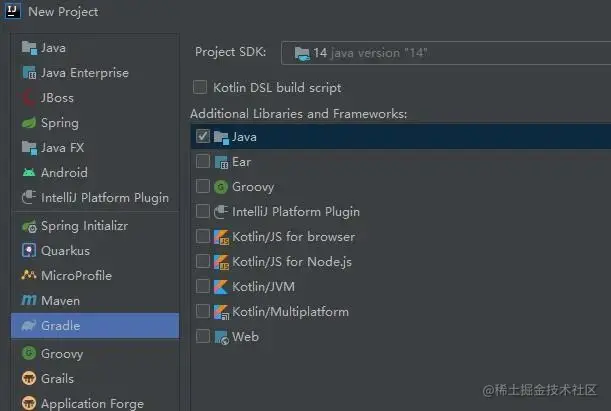
Task: Check the Kotlin/JS for browser checkbox
Action: [203, 236]
